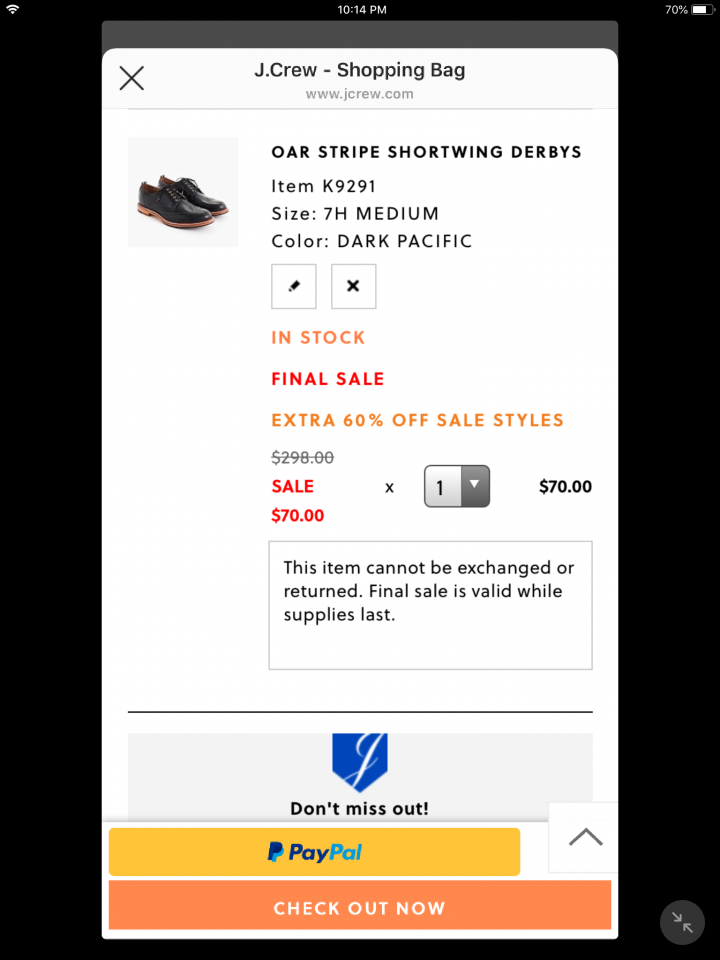This screenshot has width=720, height=960.
Task: Remove the Shortwing Derbys with the X icon
Action: click(353, 286)
